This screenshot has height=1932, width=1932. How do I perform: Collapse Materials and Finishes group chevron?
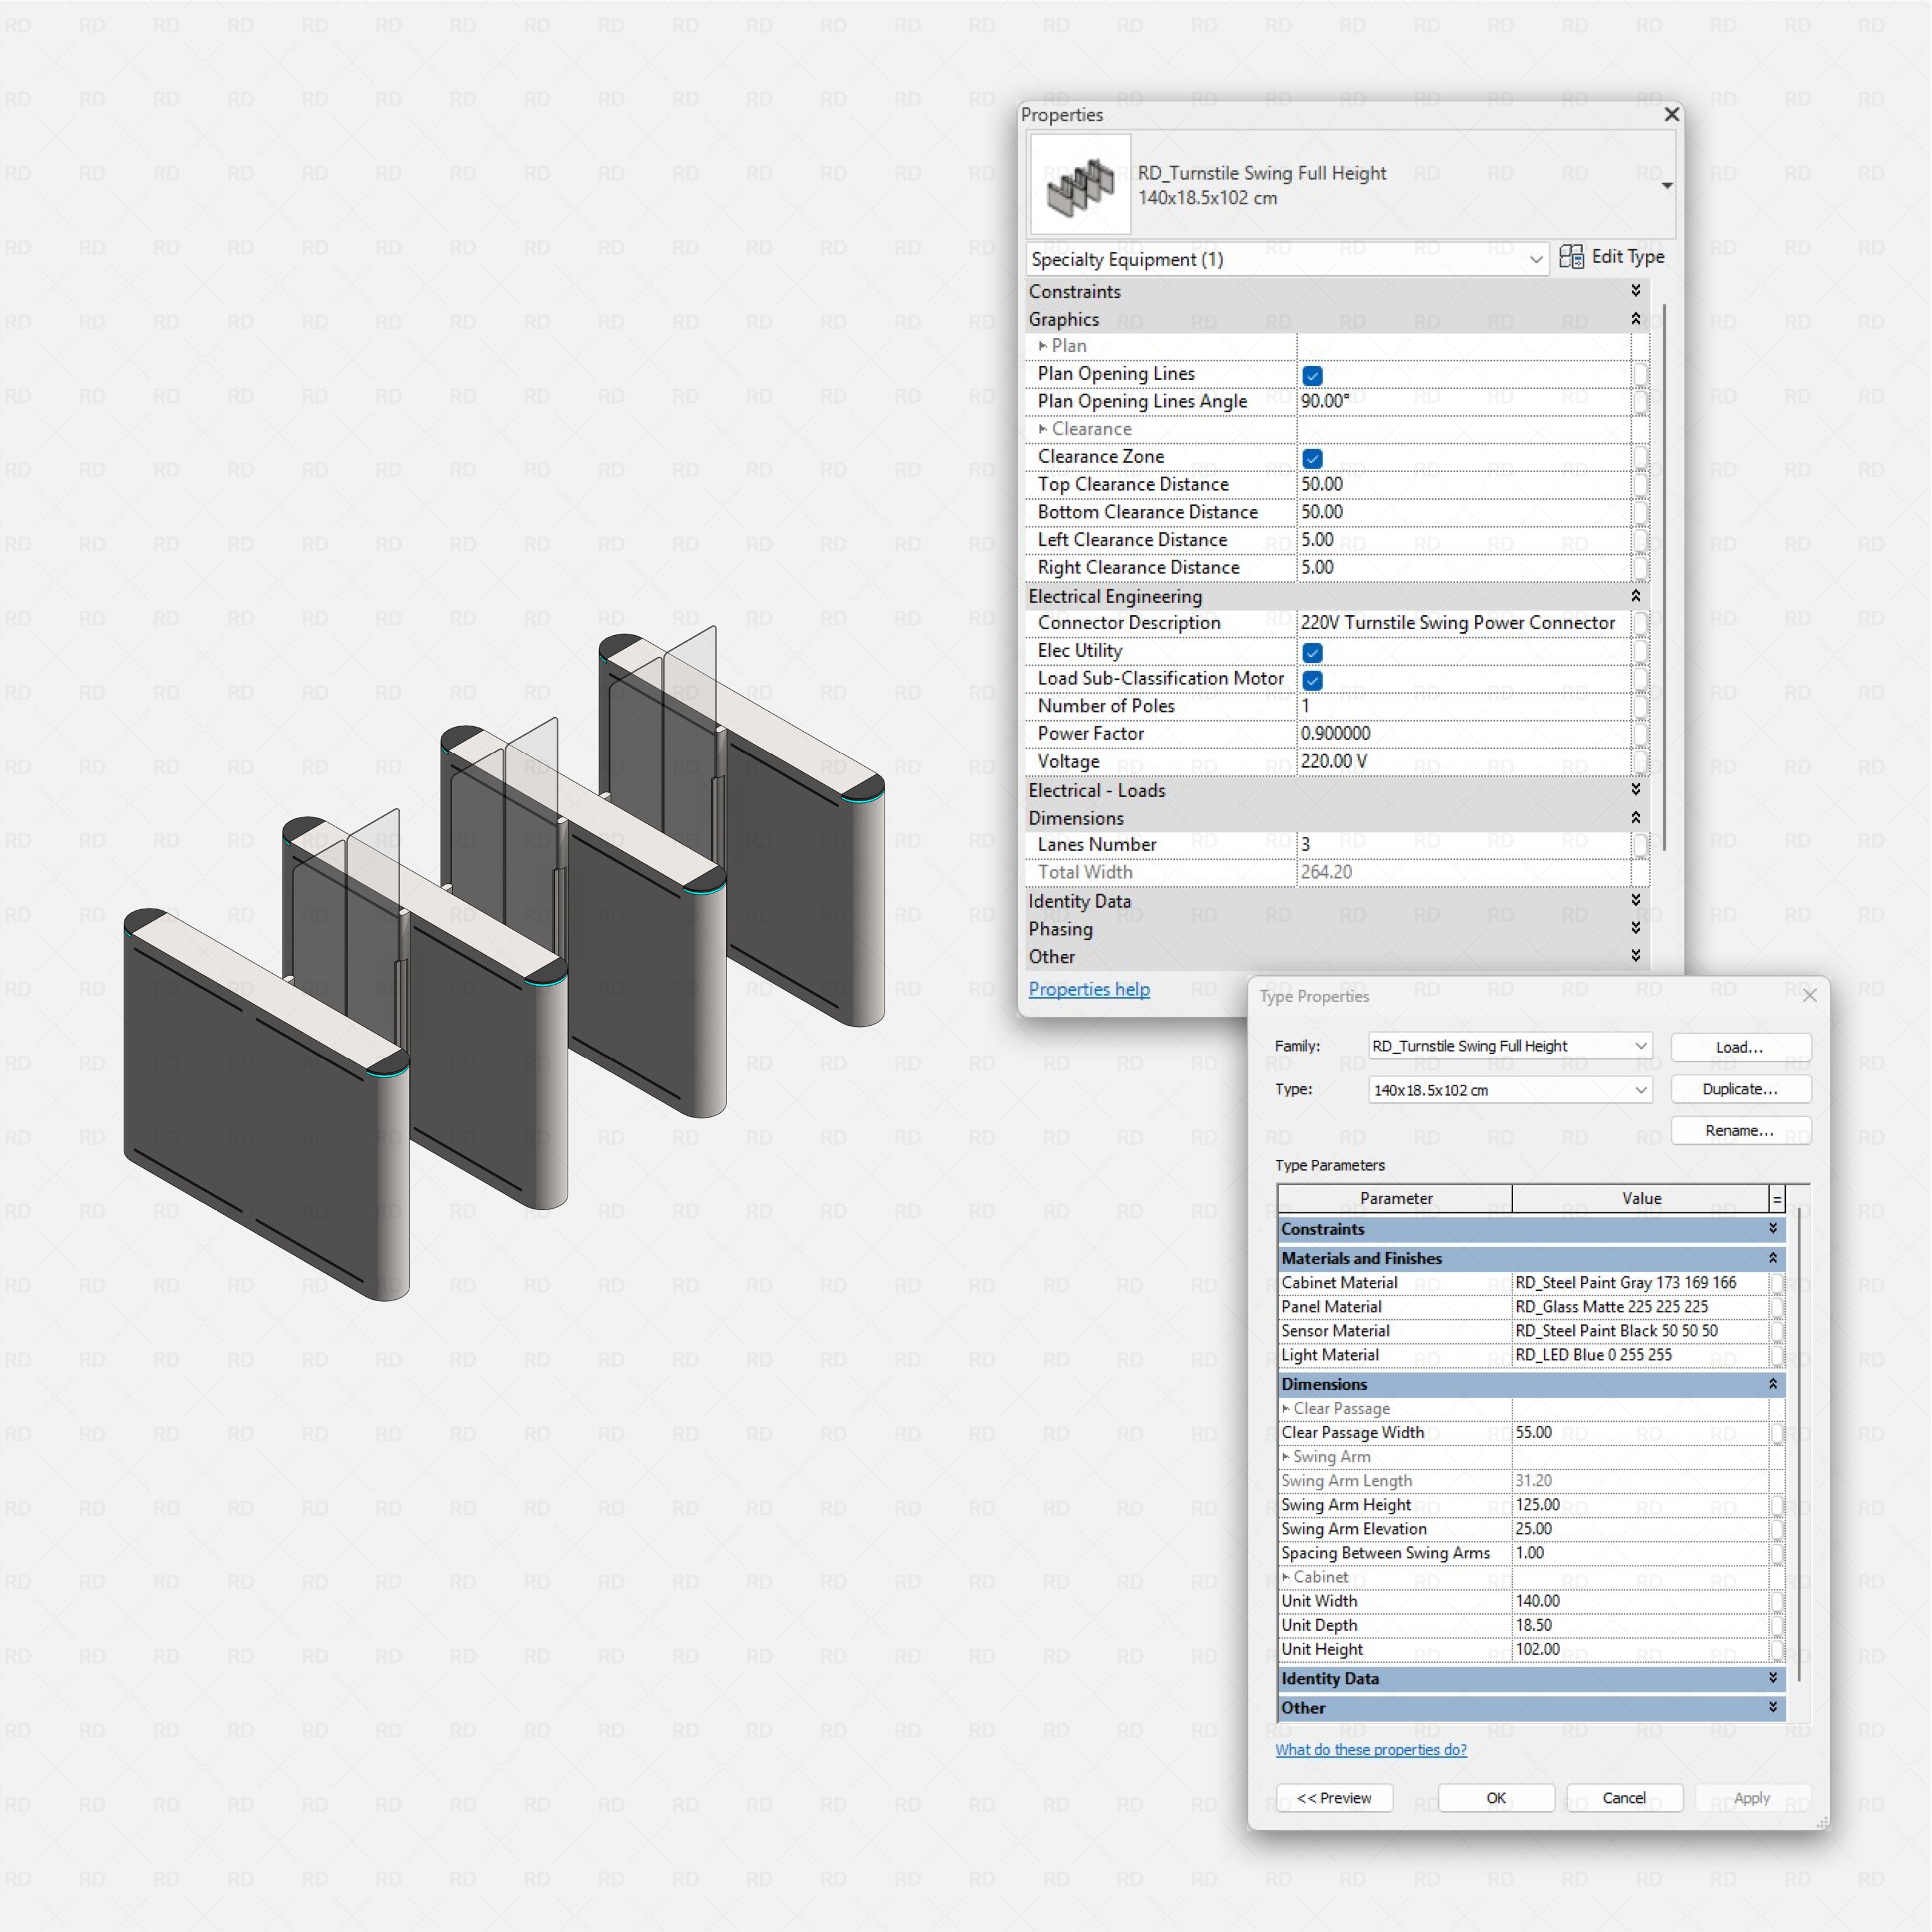tap(1772, 1258)
